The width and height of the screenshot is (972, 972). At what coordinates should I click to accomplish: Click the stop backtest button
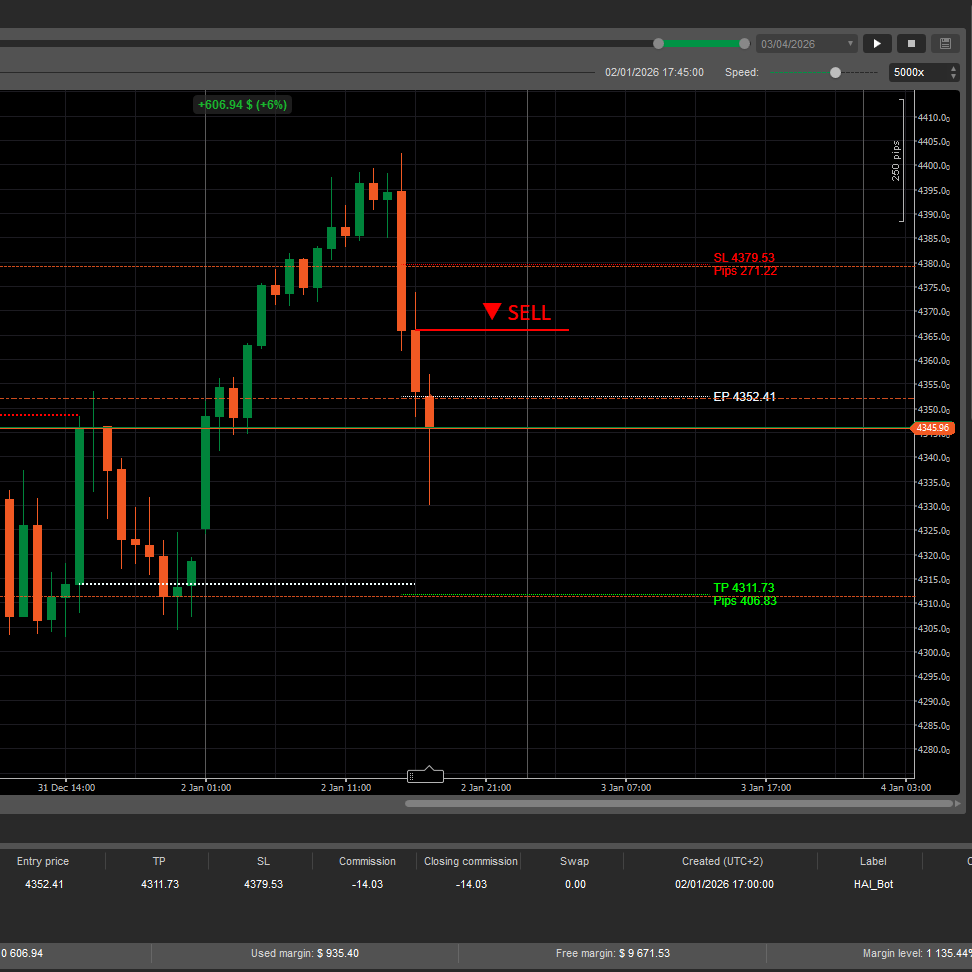pos(911,44)
